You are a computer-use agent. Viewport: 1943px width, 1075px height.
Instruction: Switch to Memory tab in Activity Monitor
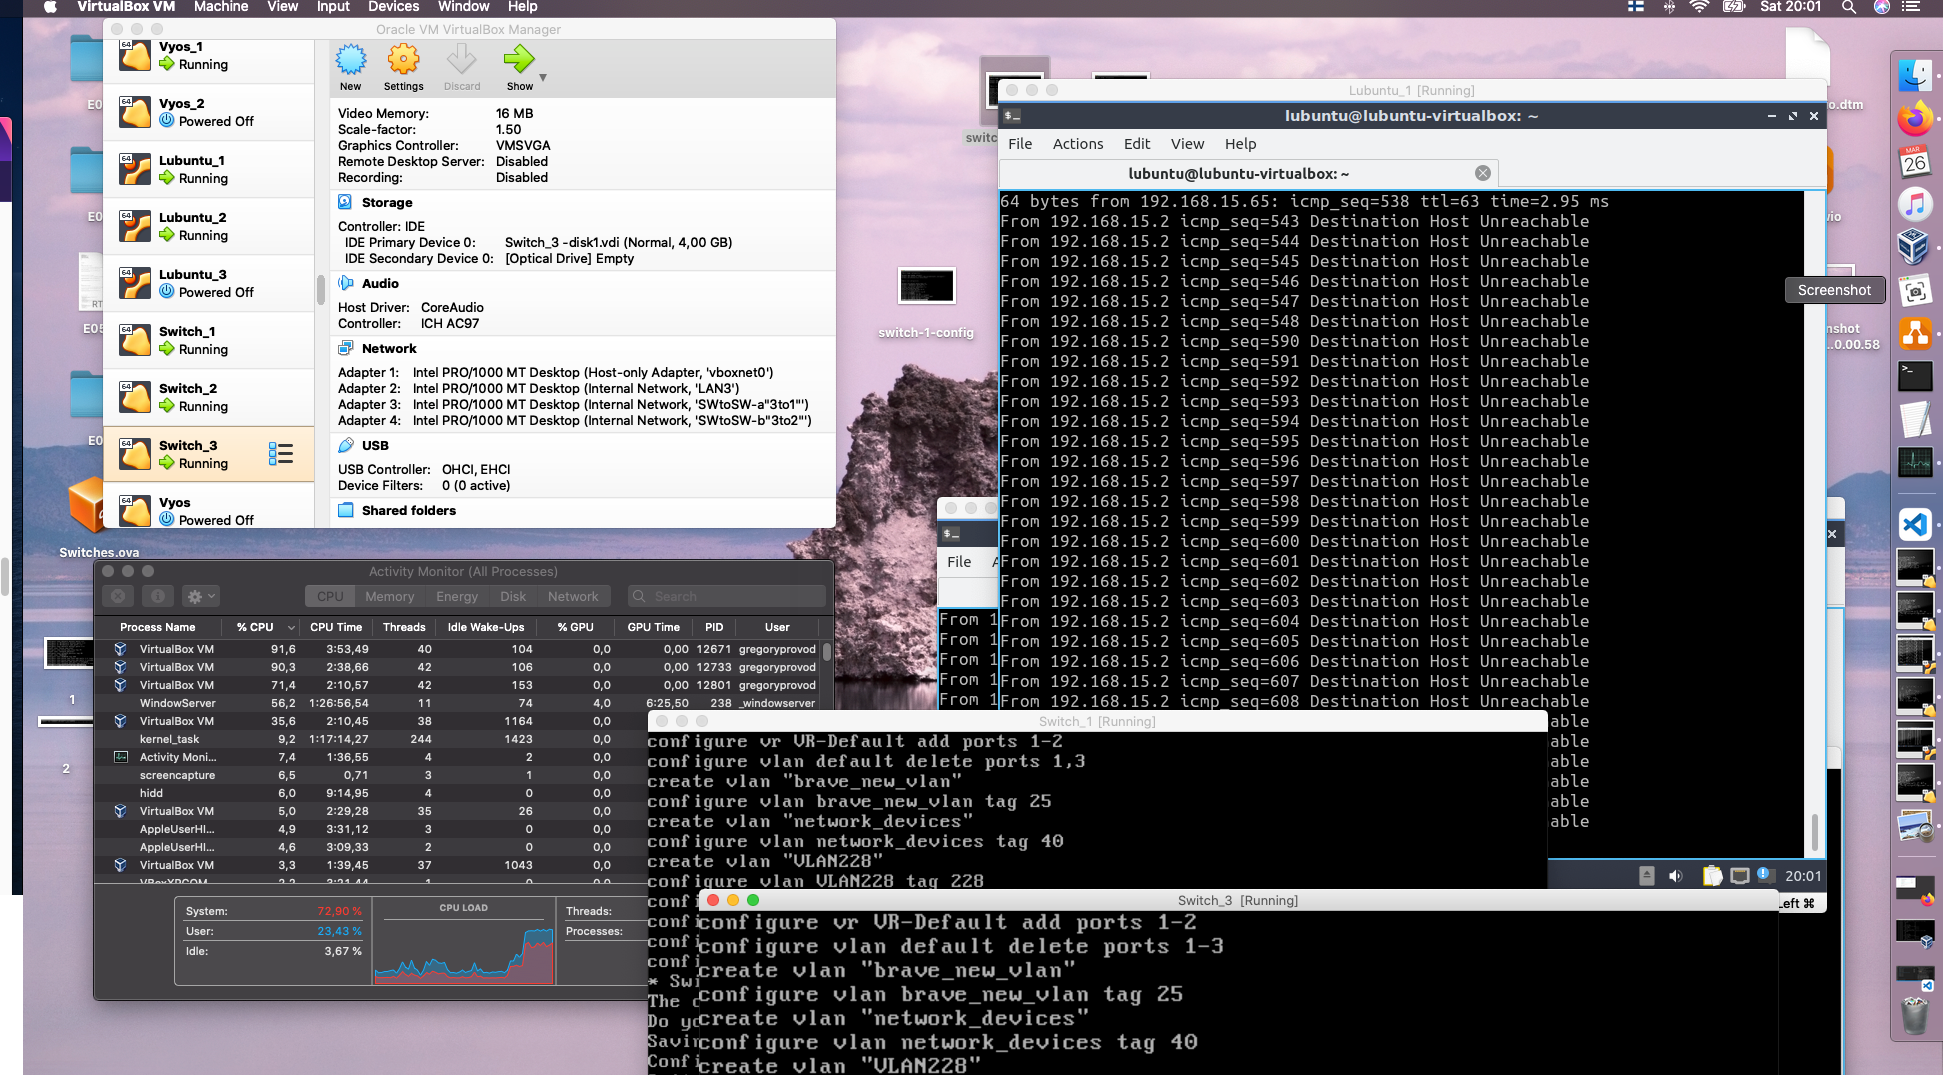[389, 596]
